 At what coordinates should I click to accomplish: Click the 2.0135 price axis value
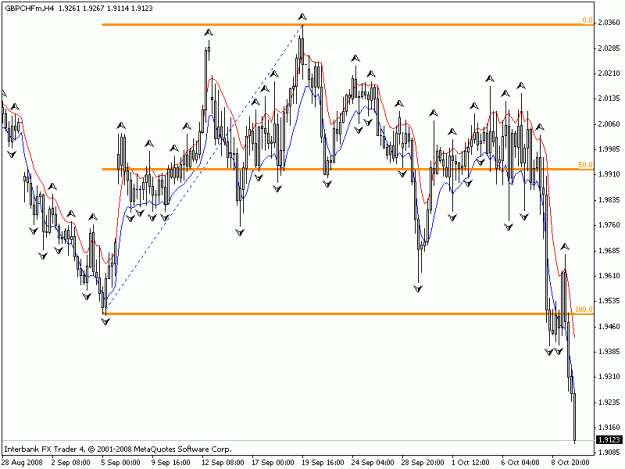click(x=609, y=98)
